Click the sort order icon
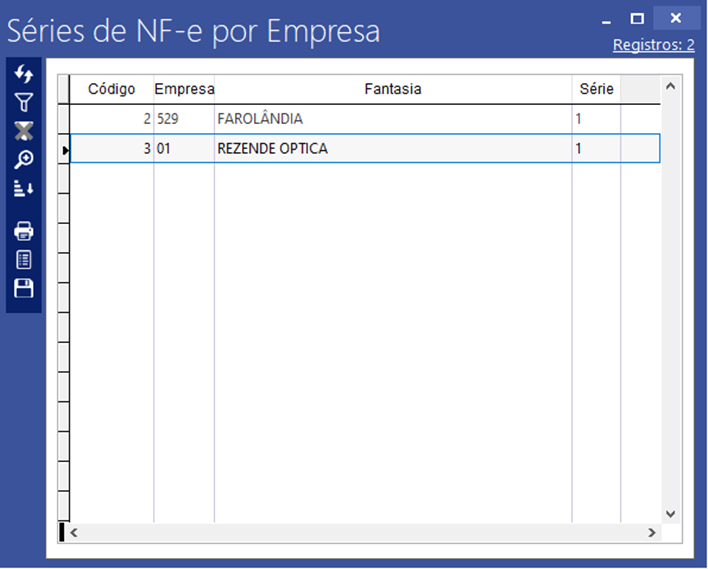 click(24, 188)
